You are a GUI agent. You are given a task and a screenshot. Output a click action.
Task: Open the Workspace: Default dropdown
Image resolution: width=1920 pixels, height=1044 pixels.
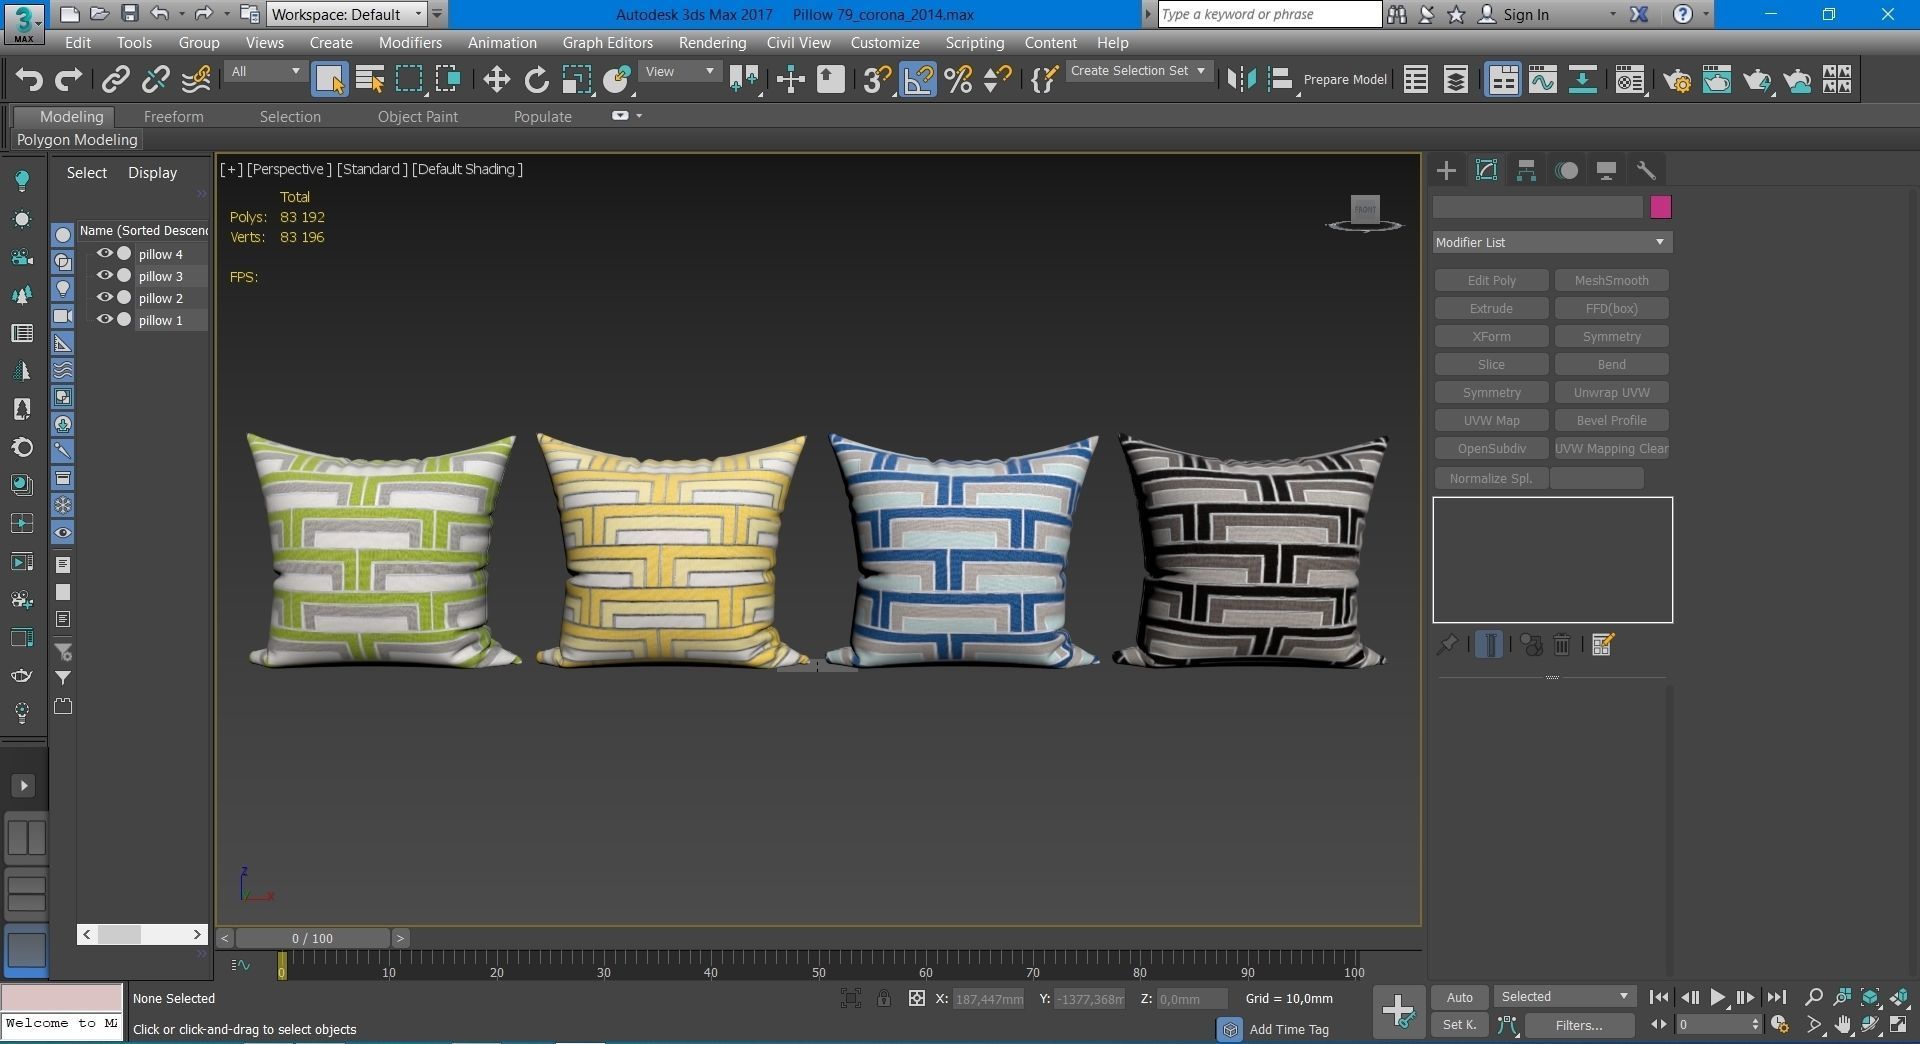click(346, 14)
